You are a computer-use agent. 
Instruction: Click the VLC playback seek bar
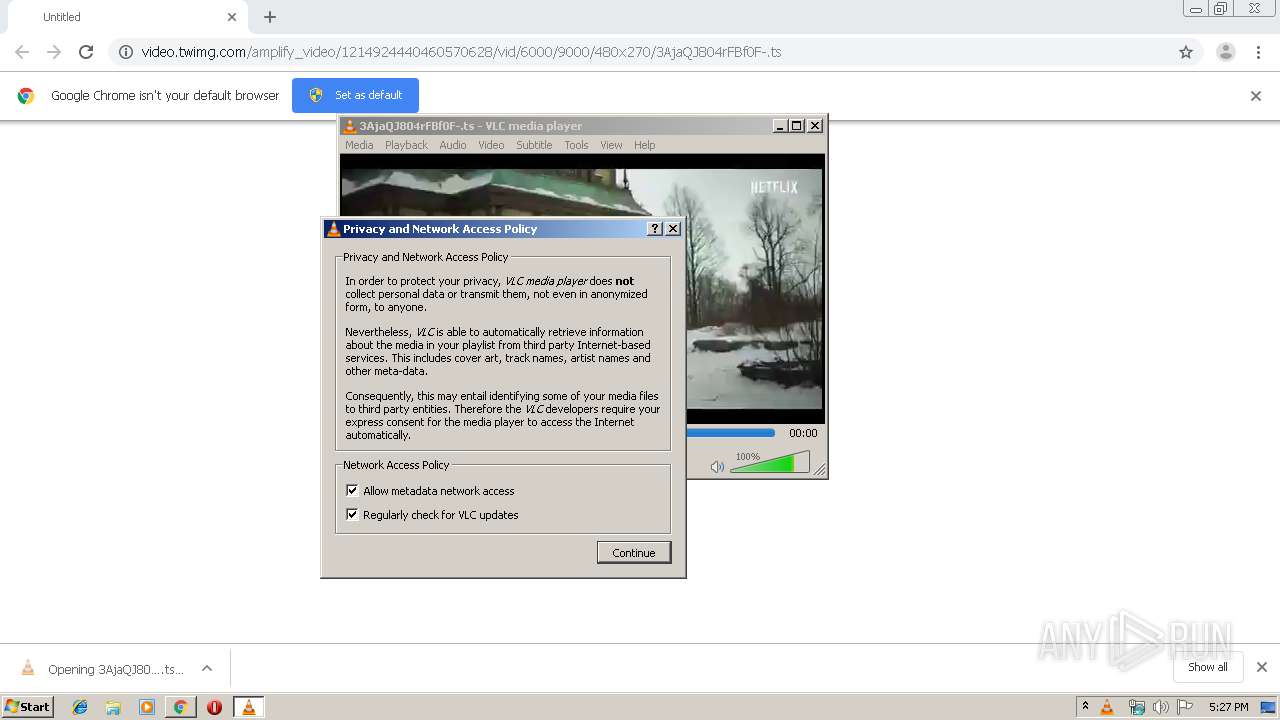point(730,433)
